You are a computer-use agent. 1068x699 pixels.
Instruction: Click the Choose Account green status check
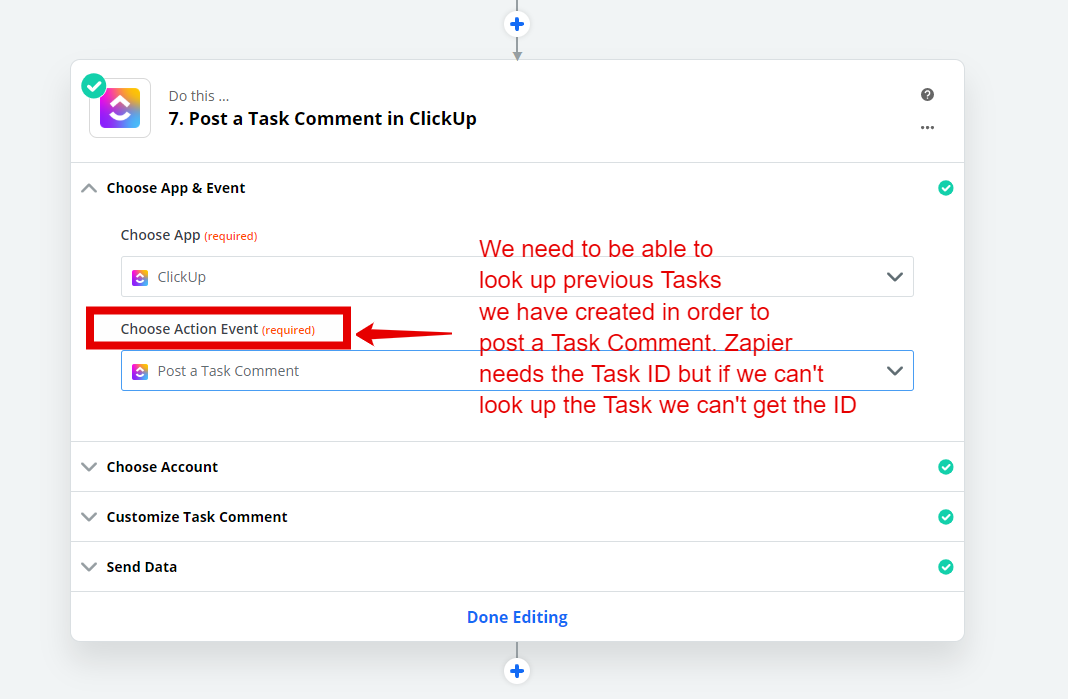pos(945,467)
